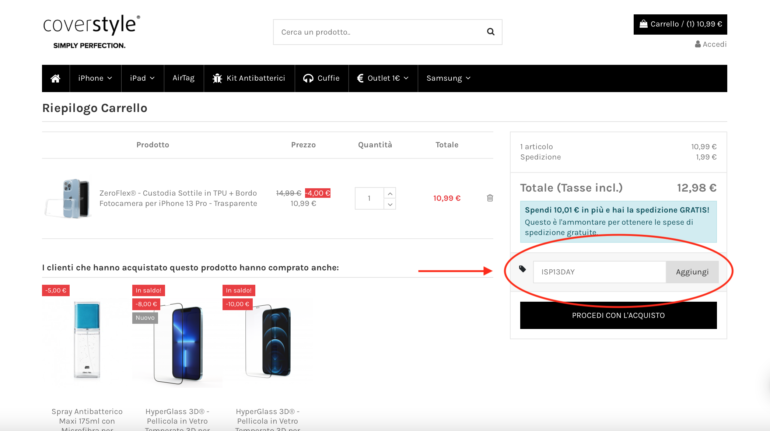Open Spray Antibatterico product image
The width and height of the screenshot is (770, 431).
[x=87, y=341]
